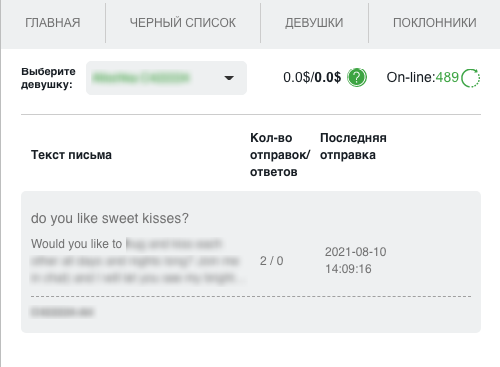Click the 2021-08-10 14:09:16 send date
Screen dimensions: 500x367
tap(356, 260)
